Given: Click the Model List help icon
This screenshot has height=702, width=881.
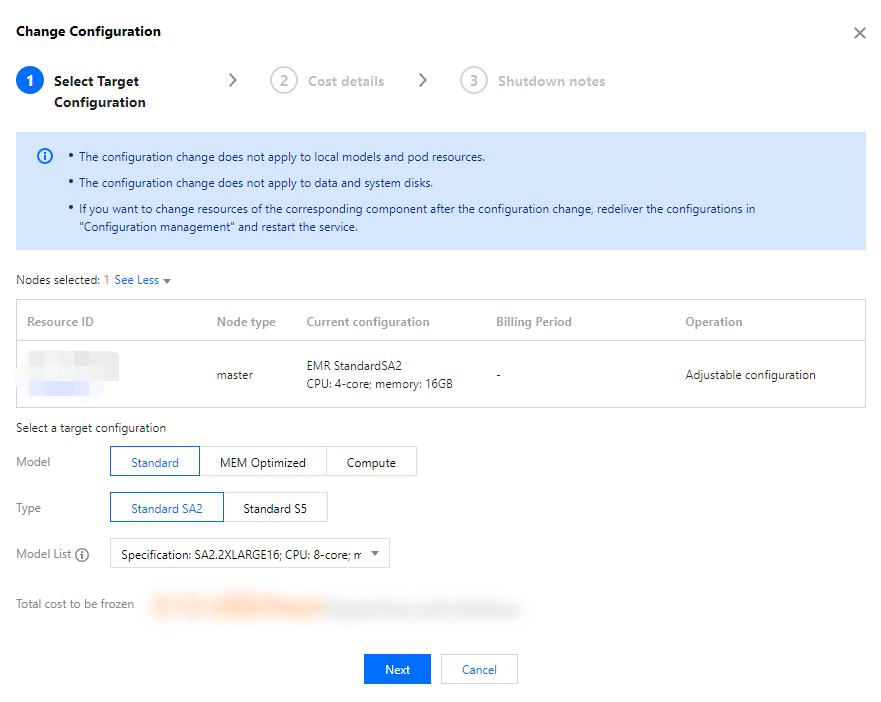Looking at the screenshot, I should tap(82, 555).
